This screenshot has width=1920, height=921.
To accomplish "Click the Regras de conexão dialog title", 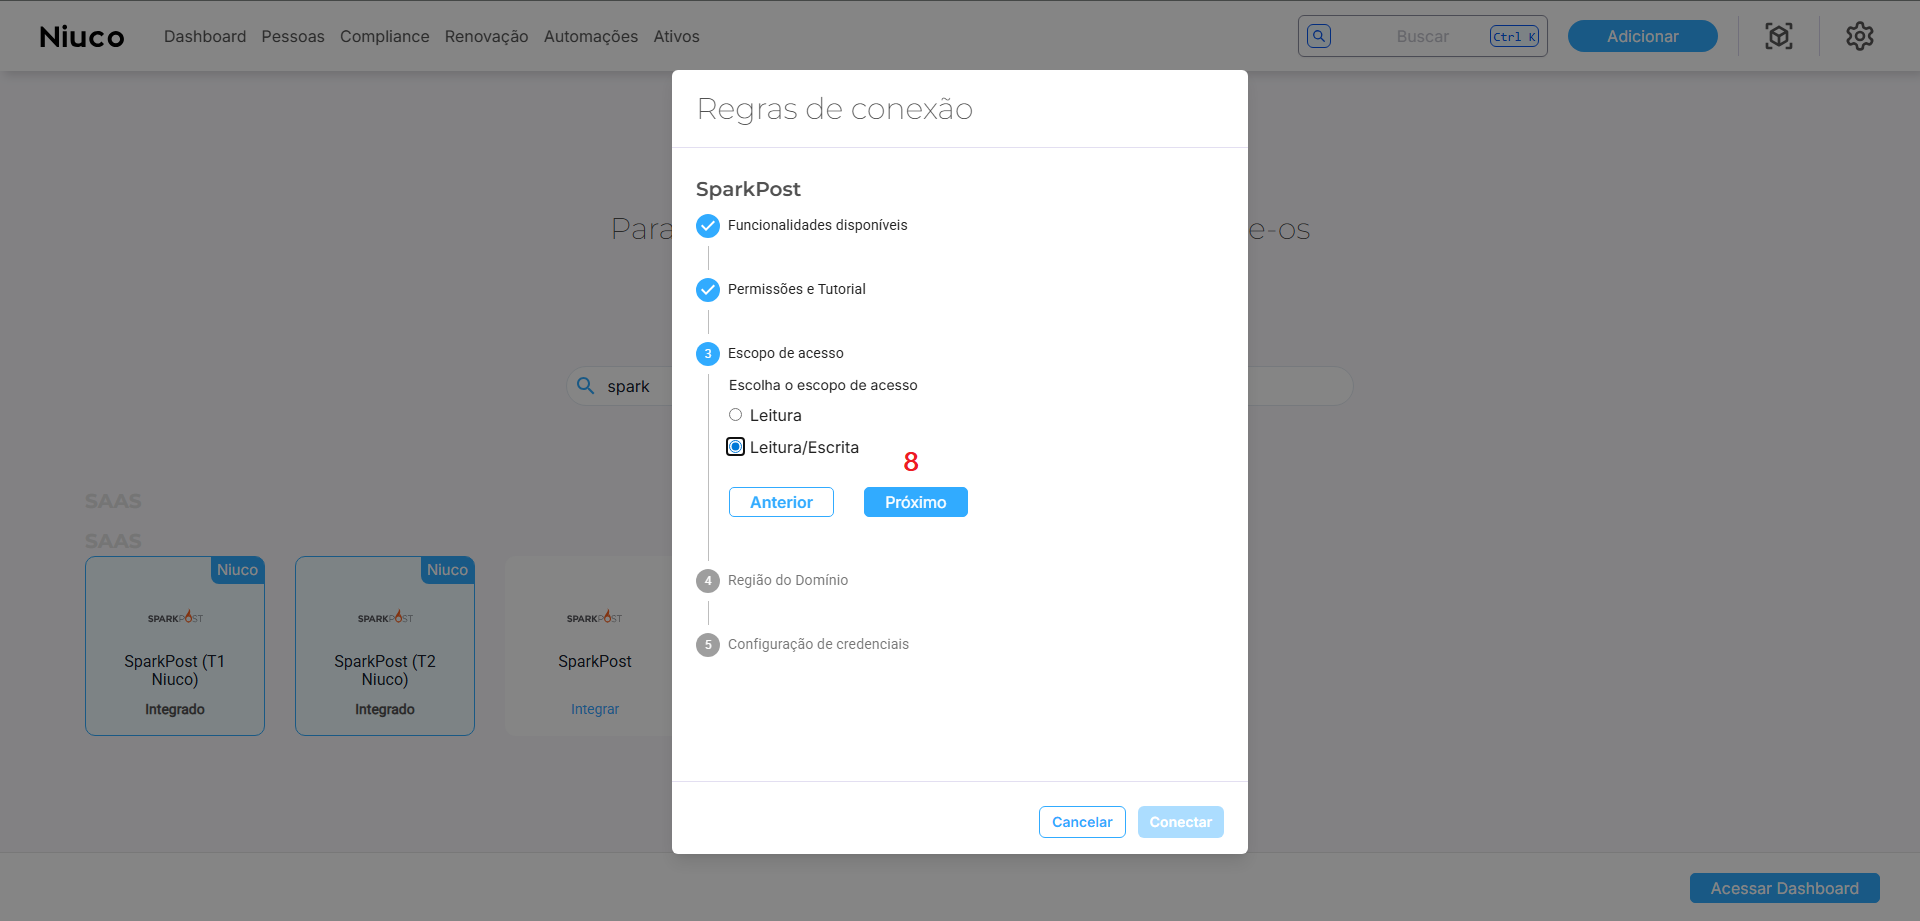I will tap(835, 109).
